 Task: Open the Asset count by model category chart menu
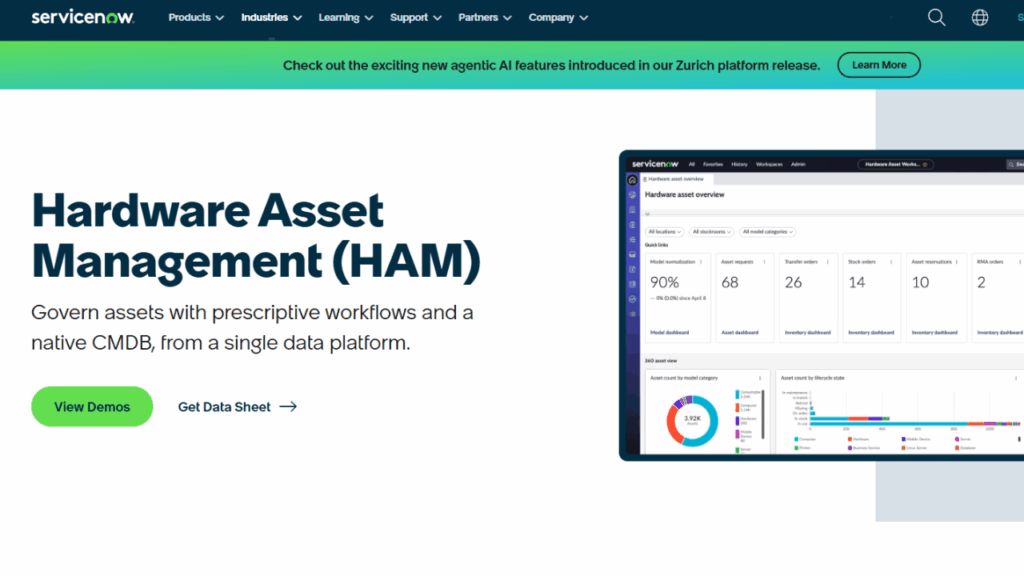(760, 377)
